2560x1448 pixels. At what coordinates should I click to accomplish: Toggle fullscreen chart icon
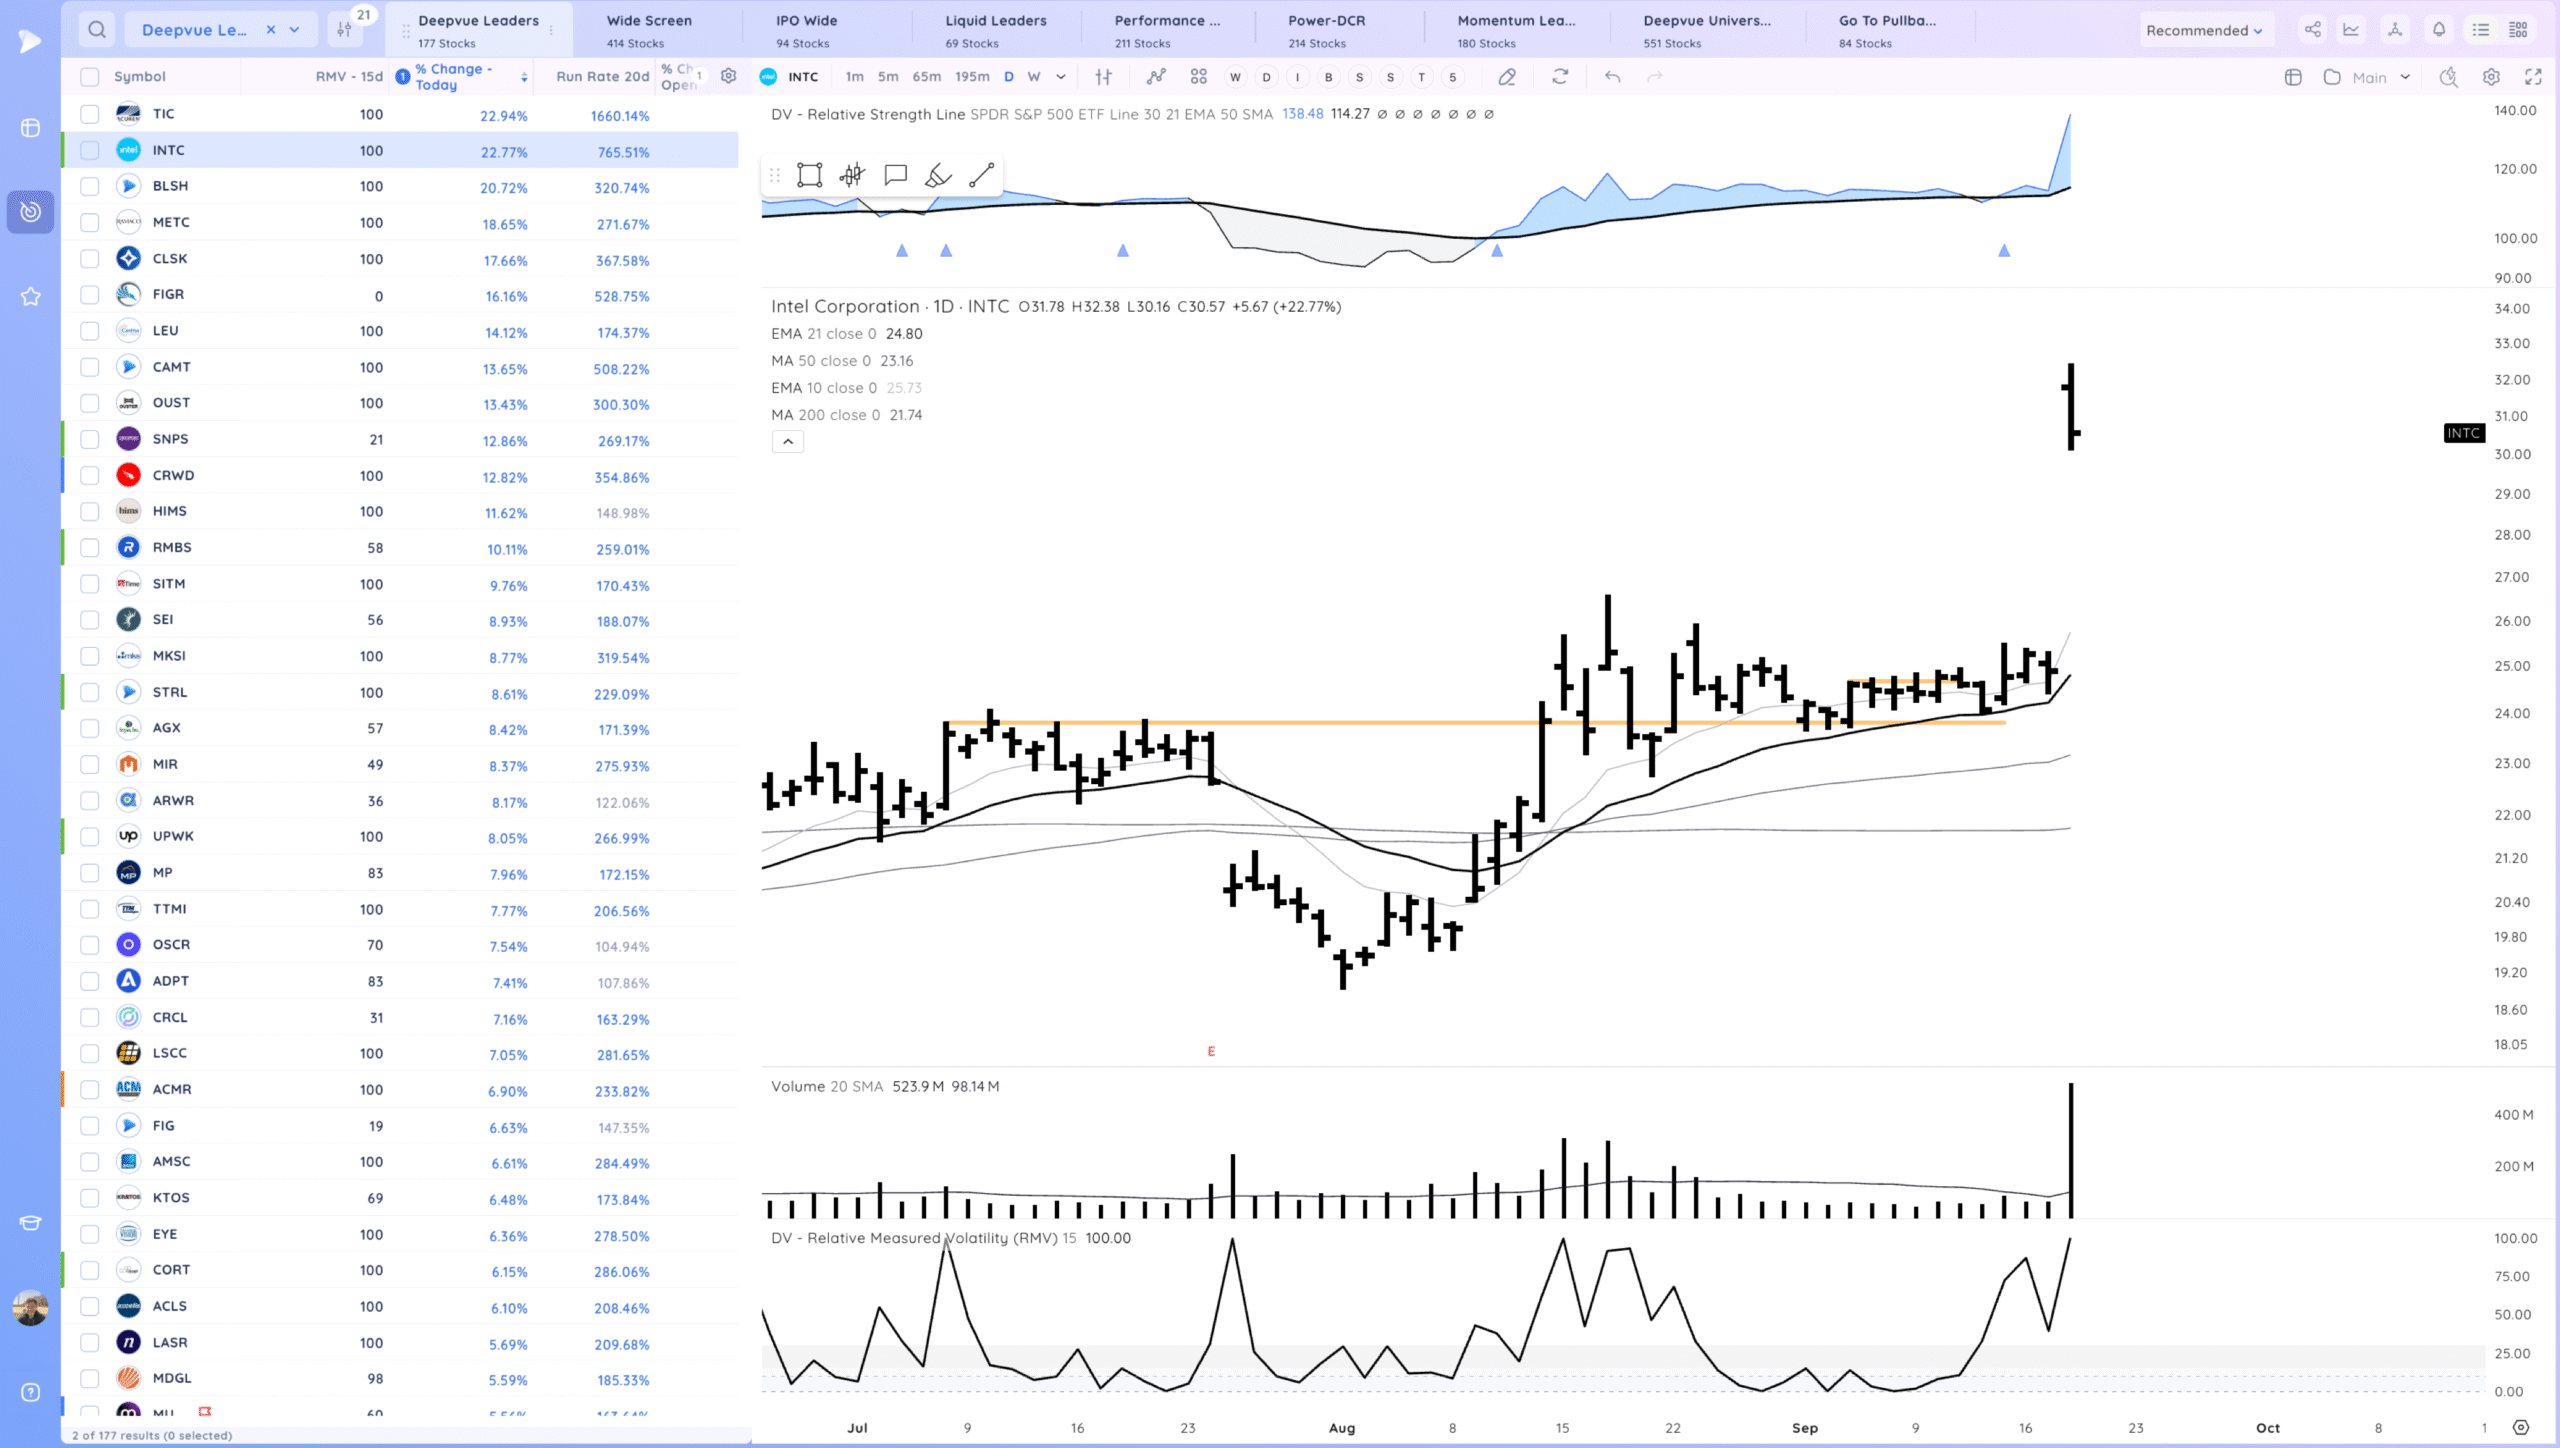[x=2533, y=77]
